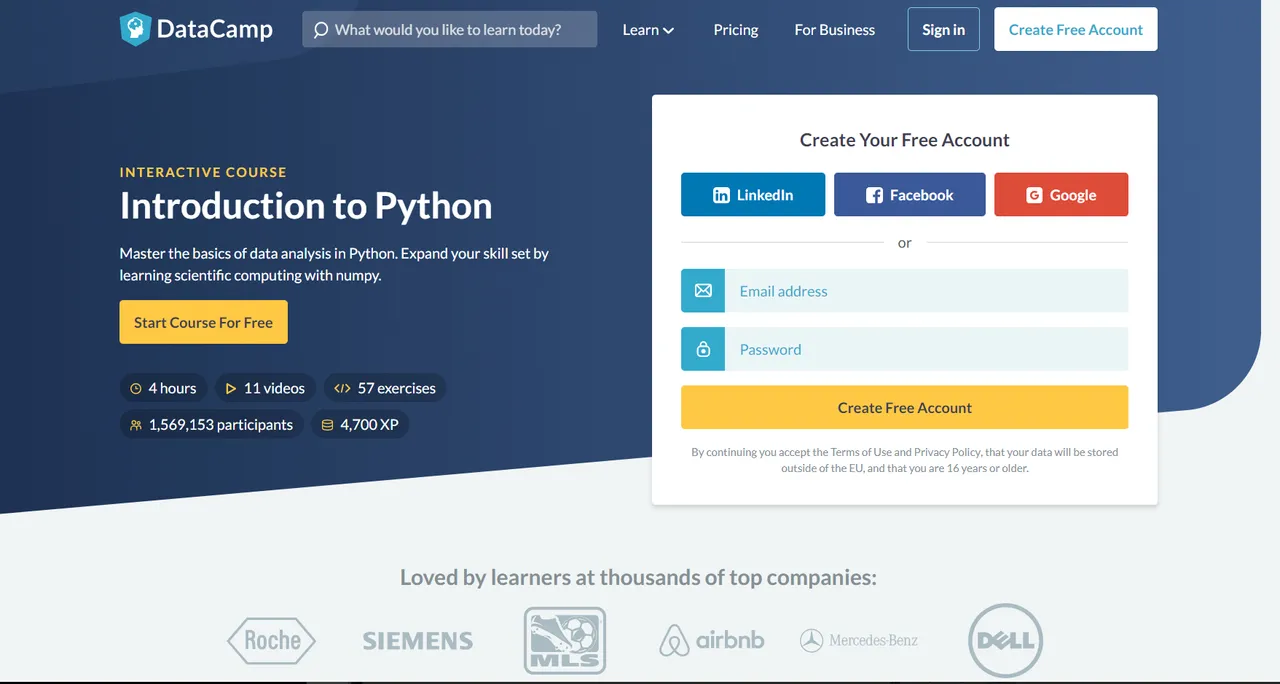
Task: Sign up with Google
Action: coord(1061,195)
